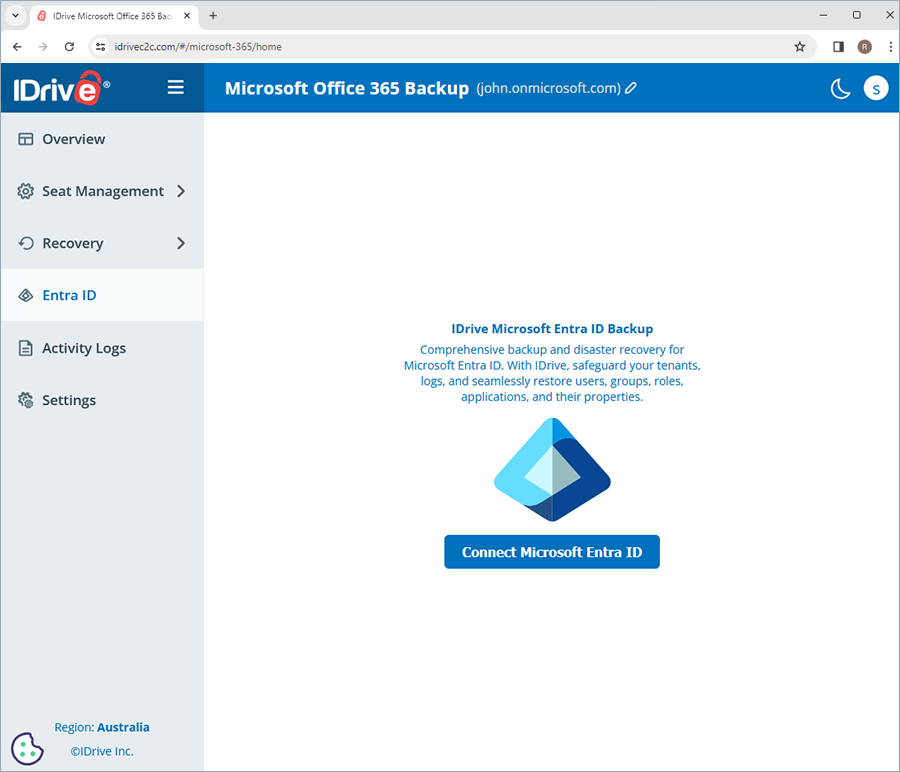900x772 pixels.
Task: Expand the Recovery chevron
Action: pyautogui.click(x=181, y=243)
